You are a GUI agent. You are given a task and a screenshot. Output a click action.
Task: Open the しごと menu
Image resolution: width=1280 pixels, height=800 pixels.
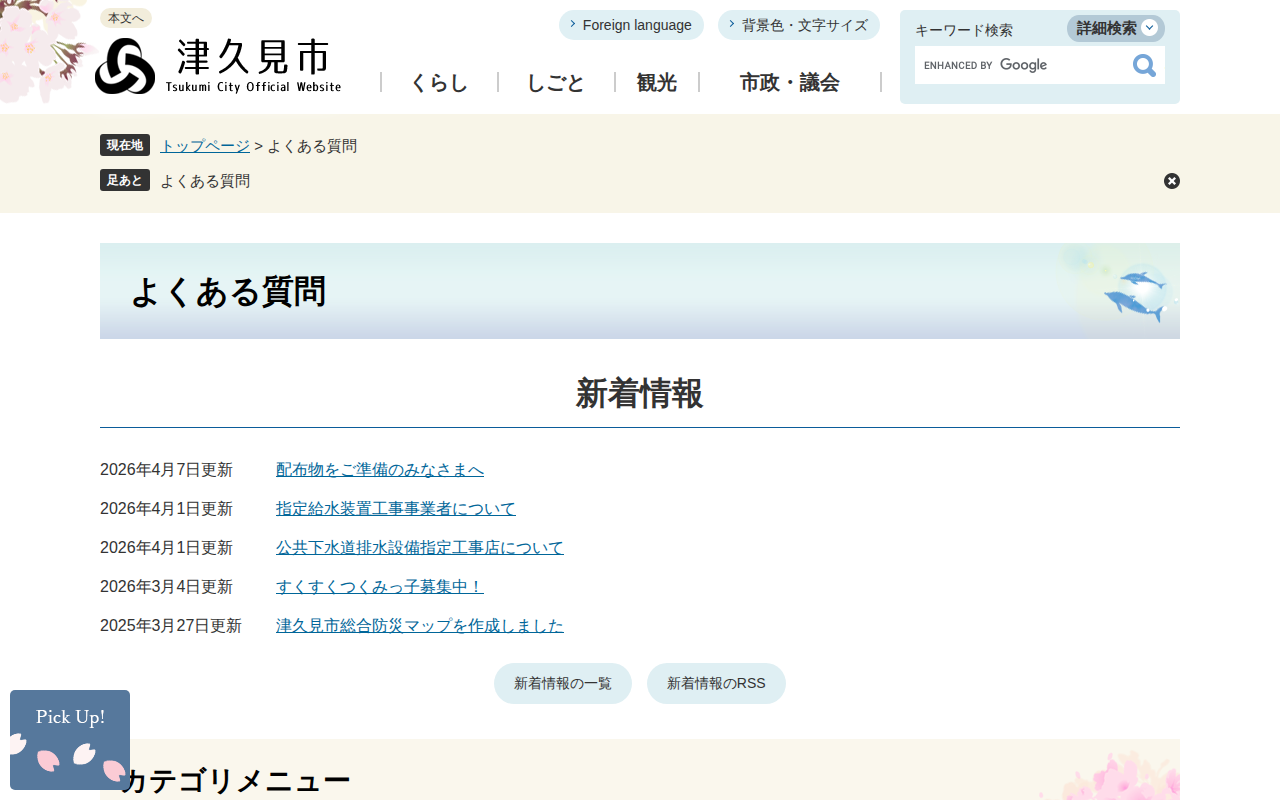(x=556, y=83)
